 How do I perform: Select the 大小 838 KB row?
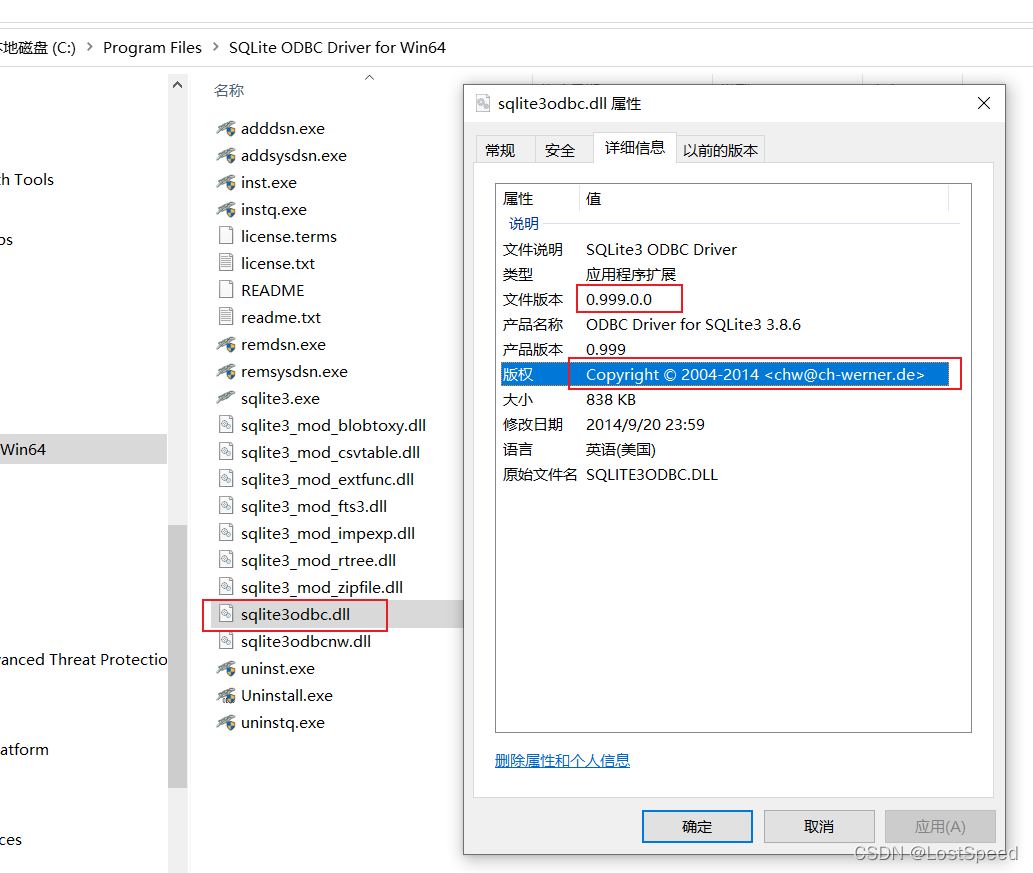725,400
